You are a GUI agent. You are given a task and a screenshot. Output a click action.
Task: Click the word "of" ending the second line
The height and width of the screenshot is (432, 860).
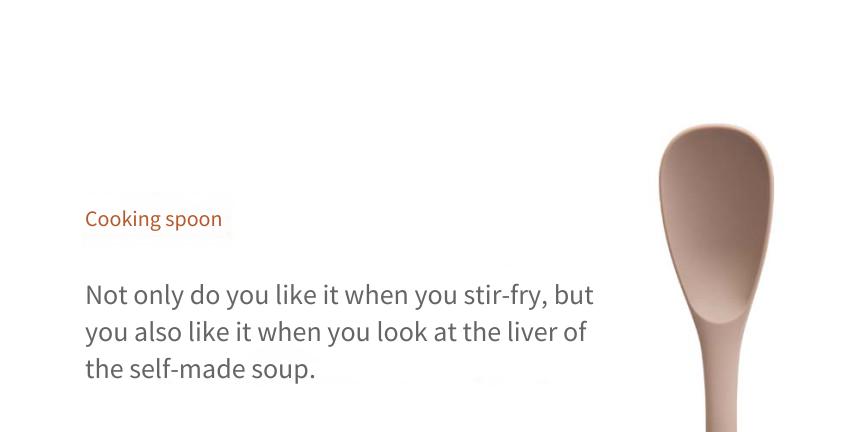click(575, 332)
